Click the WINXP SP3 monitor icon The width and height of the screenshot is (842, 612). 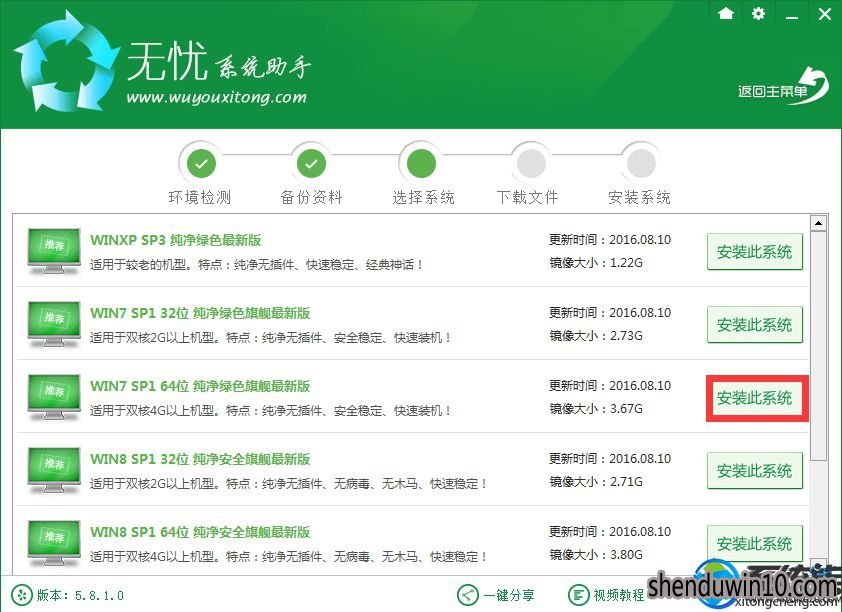[x=54, y=251]
